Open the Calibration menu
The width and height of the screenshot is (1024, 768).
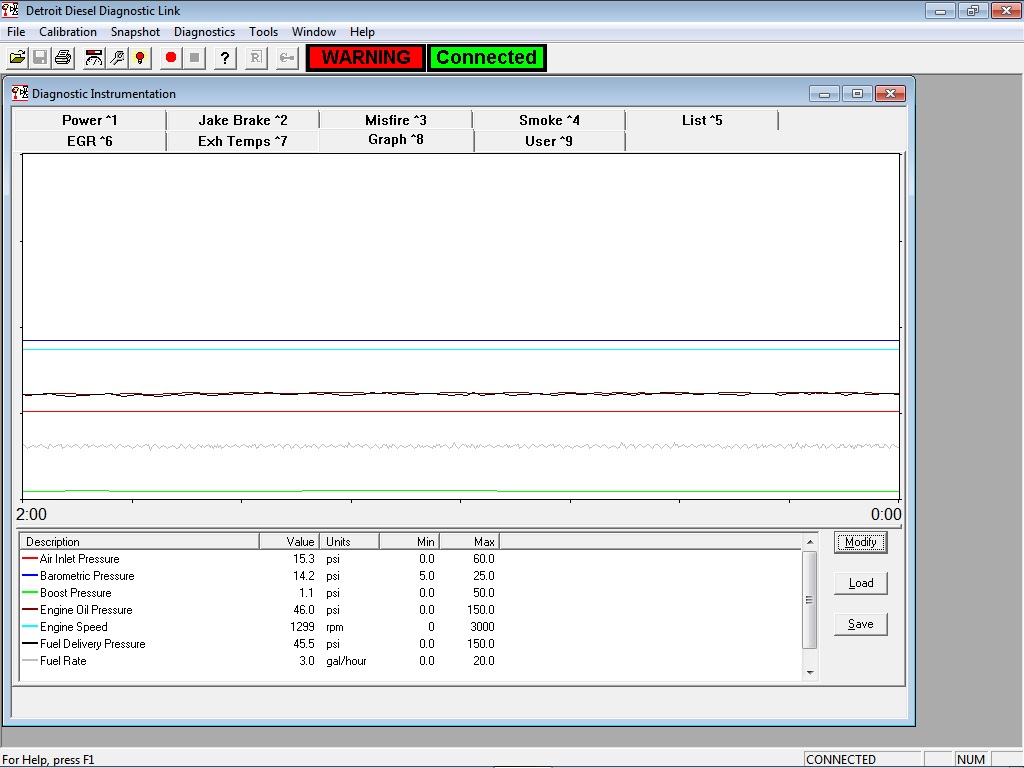[68, 31]
